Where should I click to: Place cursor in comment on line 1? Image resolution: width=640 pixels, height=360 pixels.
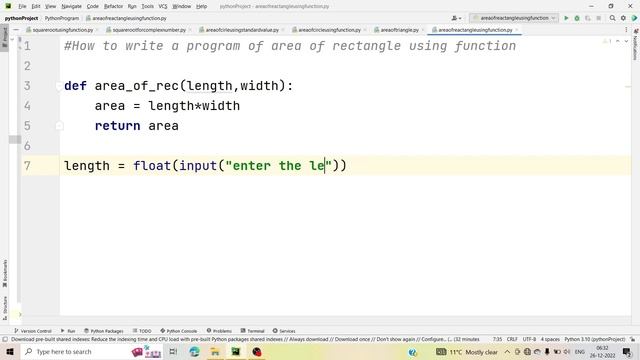point(290,46)
